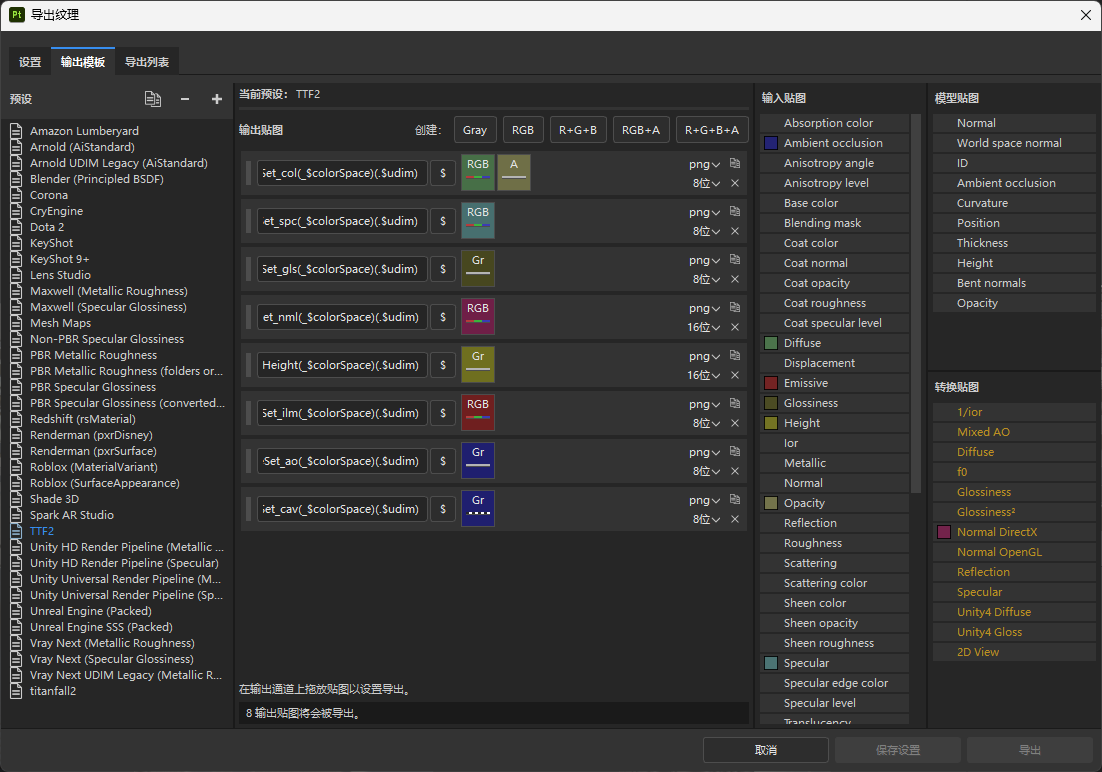This screenshot has width=1102, height=772.
Task: Remove the _cav output map row
Action: pos(735,519)
